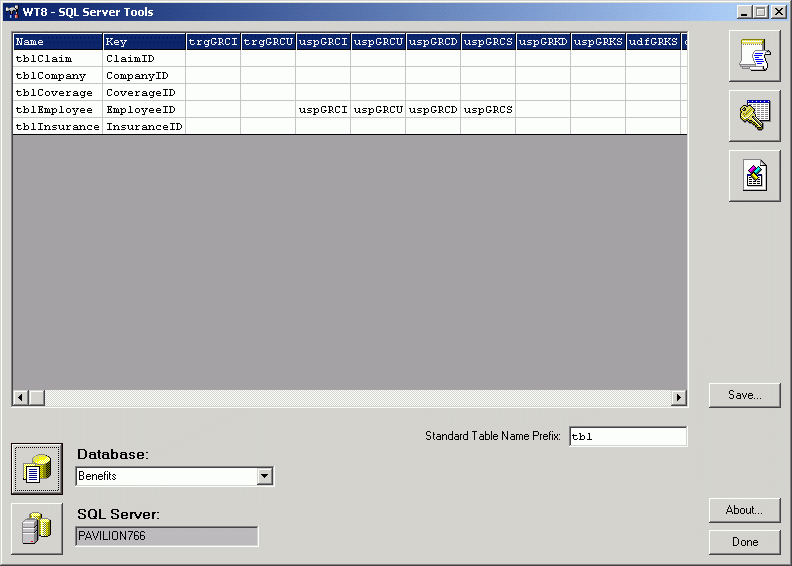Open the About... dialog
This screenshot has width=792, height=566.
744,510
